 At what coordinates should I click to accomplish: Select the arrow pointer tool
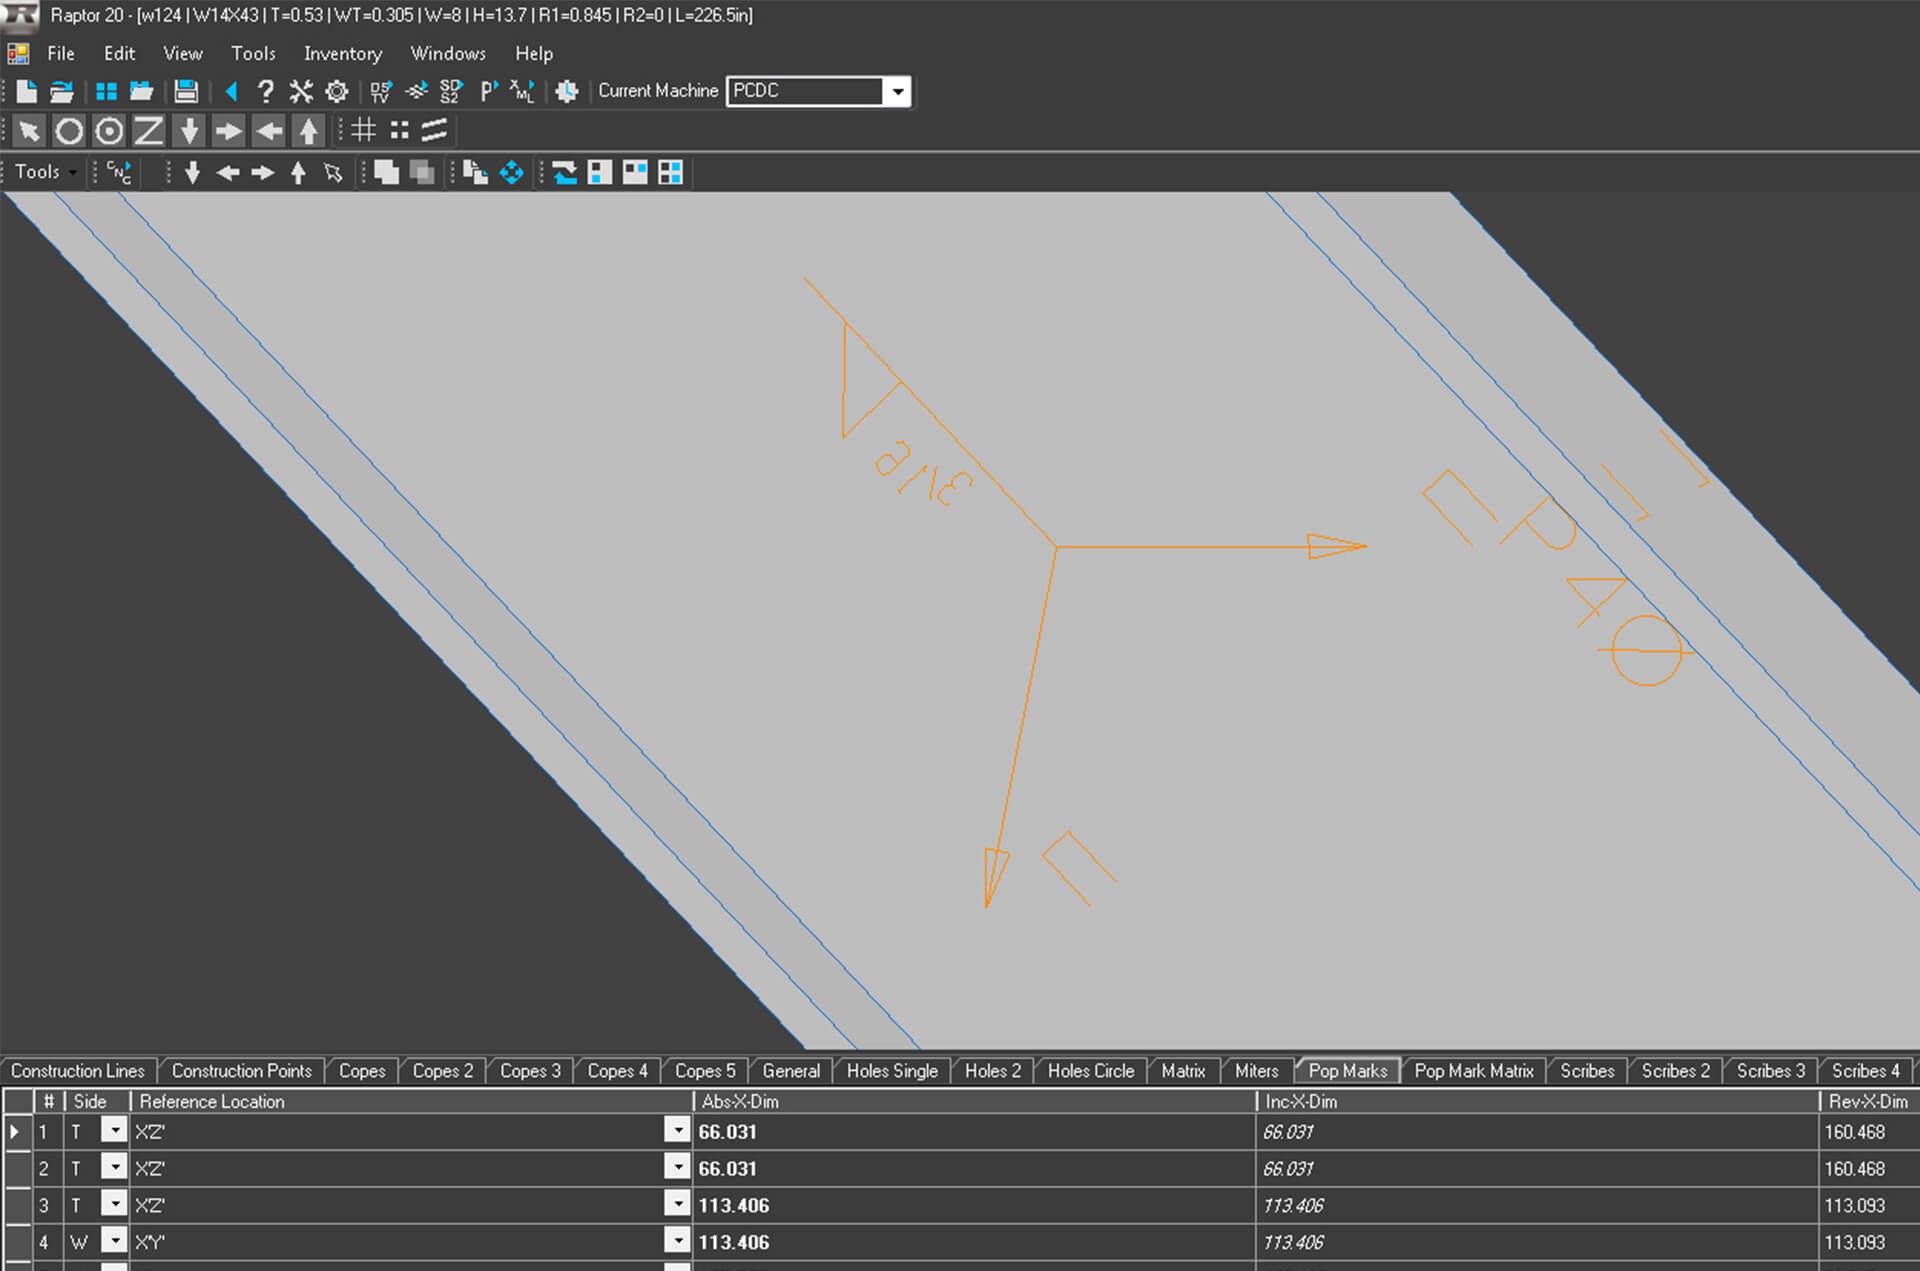29,131
